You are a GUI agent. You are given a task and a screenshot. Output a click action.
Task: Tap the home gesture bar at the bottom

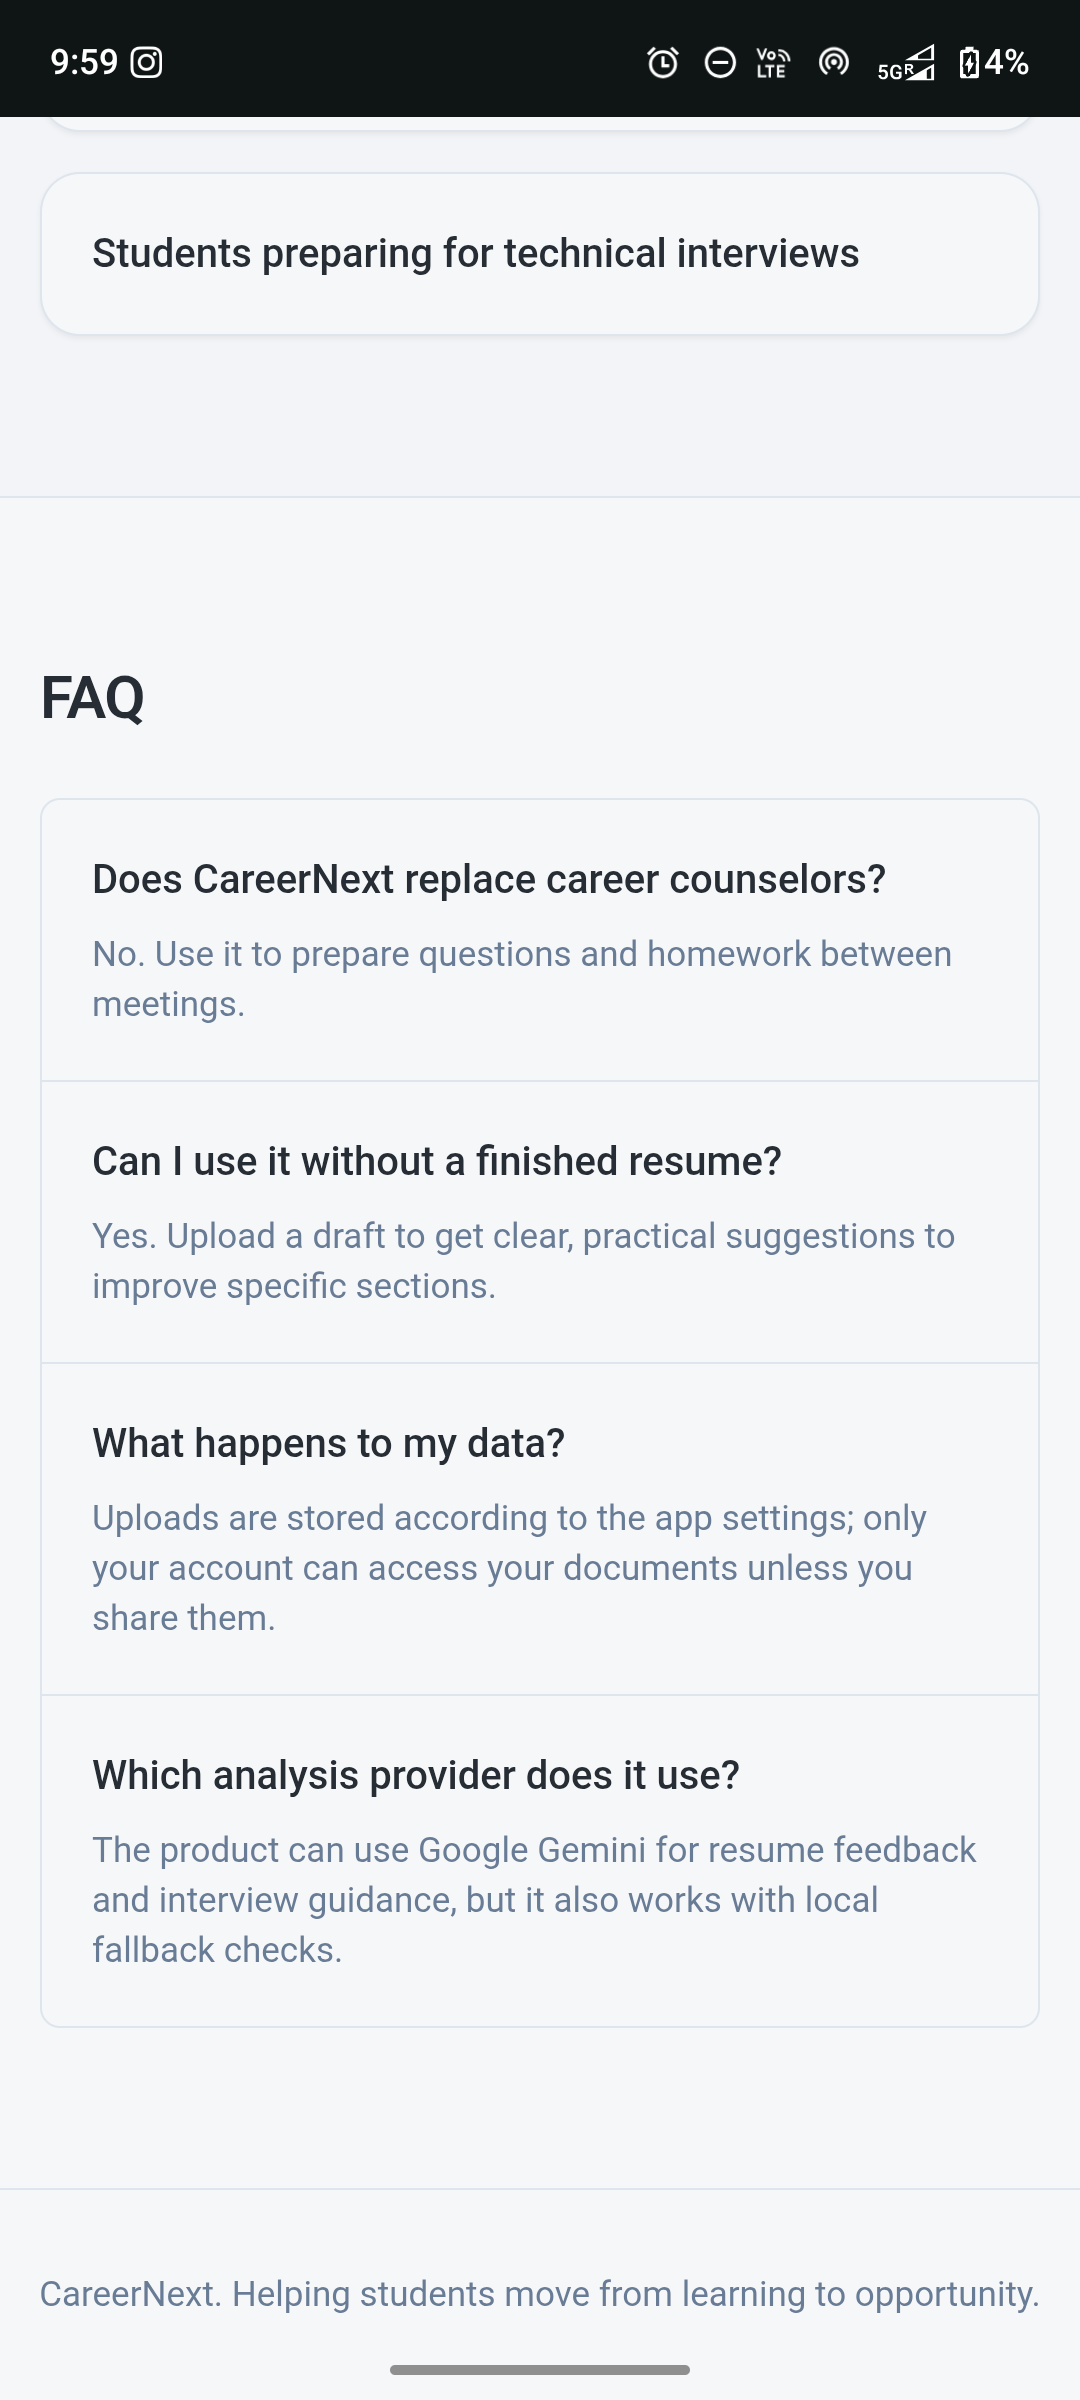click(540, 2370)
